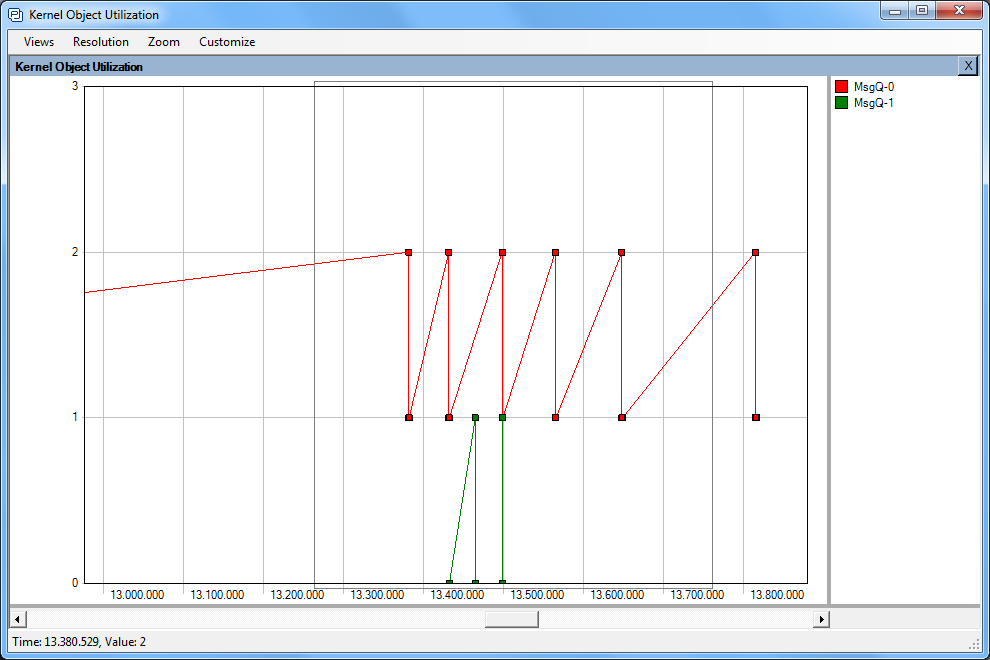Click the green MsgQ-1 legend swatch

(842, 103)
